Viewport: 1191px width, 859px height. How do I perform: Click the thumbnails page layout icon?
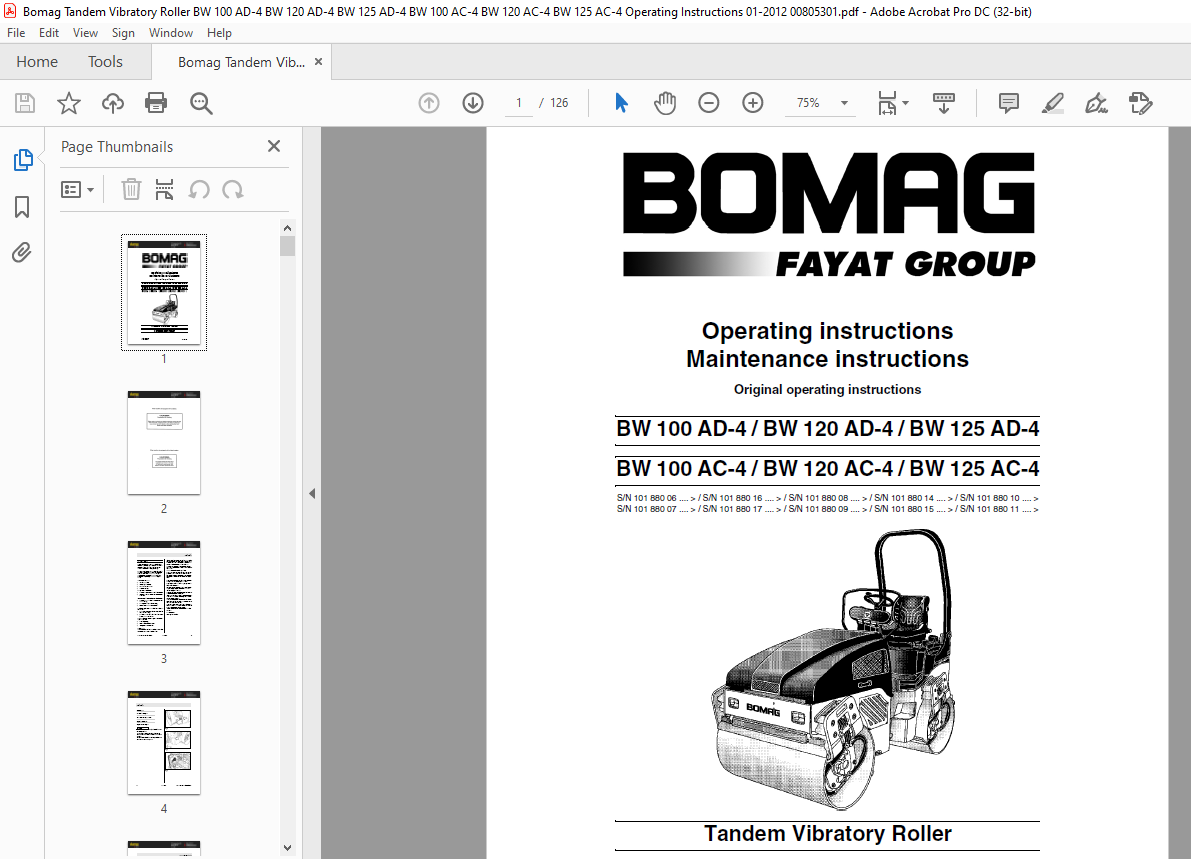tap(164, 189)
